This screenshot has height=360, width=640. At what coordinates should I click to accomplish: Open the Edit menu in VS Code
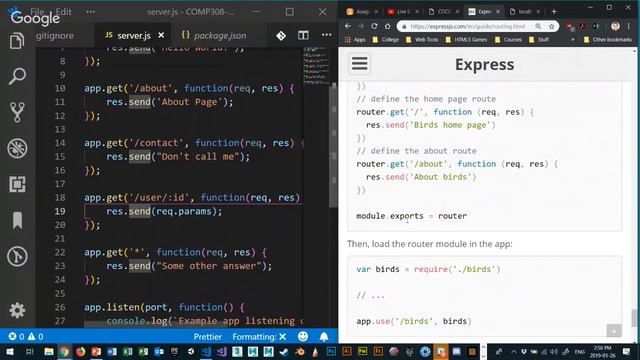pyautogui.click(x=63, y=12)
